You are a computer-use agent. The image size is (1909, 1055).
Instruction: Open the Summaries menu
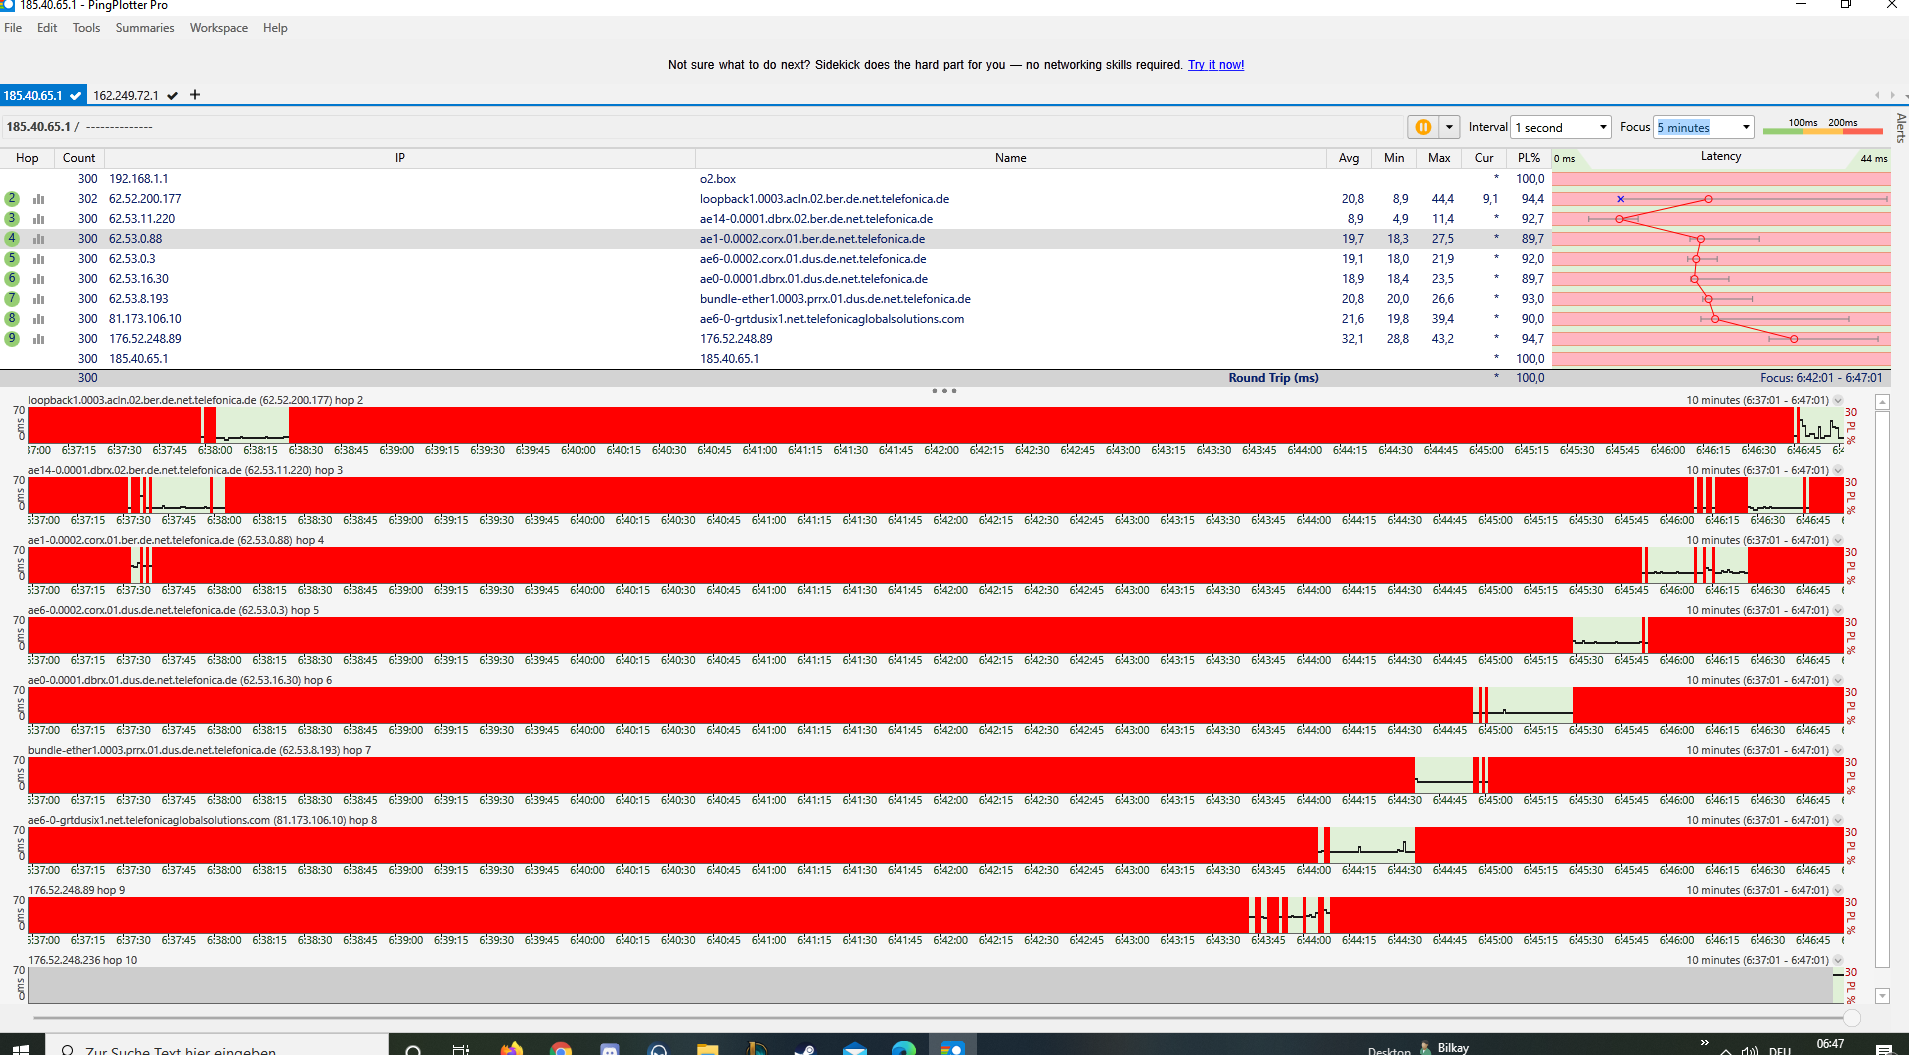click(145, 28)
